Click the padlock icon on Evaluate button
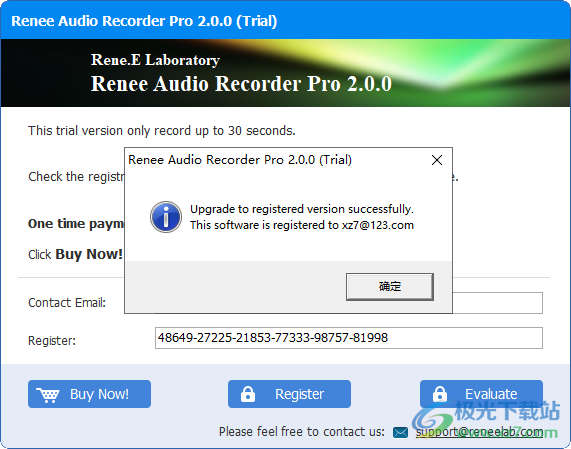The image size is (571, 449). click(440, 394)
